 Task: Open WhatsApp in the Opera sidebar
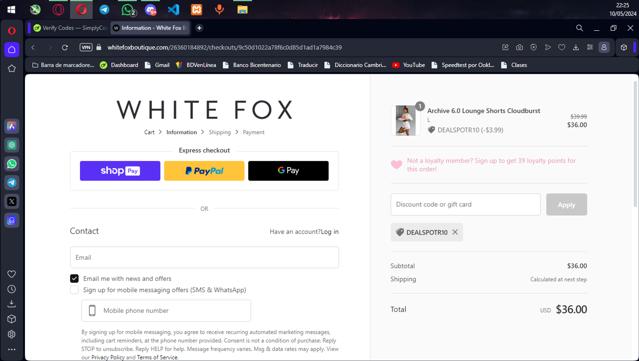tap(12, 164)
